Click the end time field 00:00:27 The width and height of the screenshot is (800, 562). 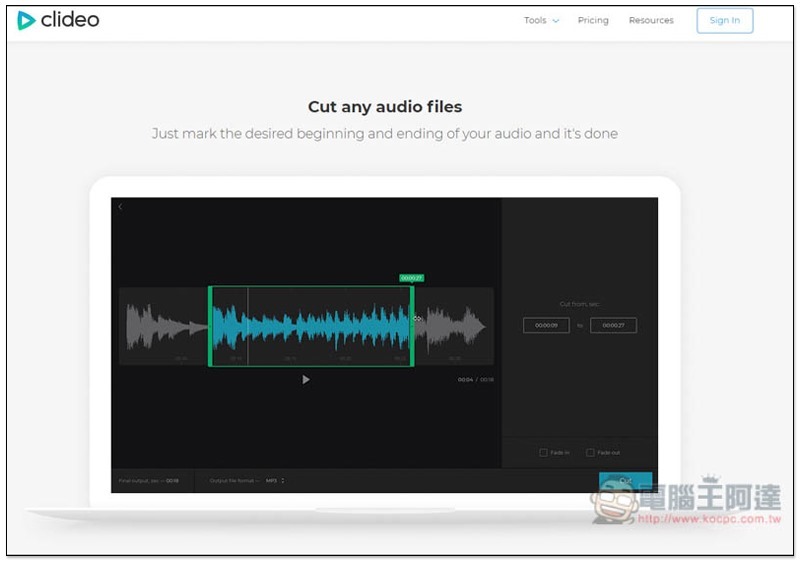pos(613,325)
